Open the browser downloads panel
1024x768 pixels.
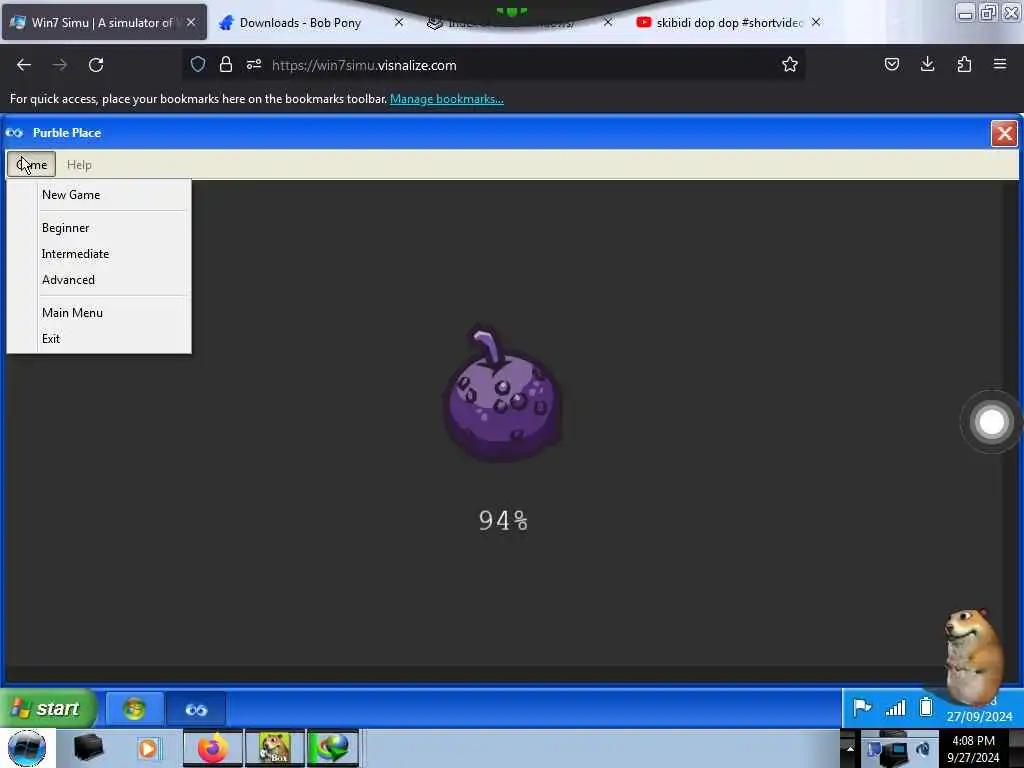(x=927, y=64)
